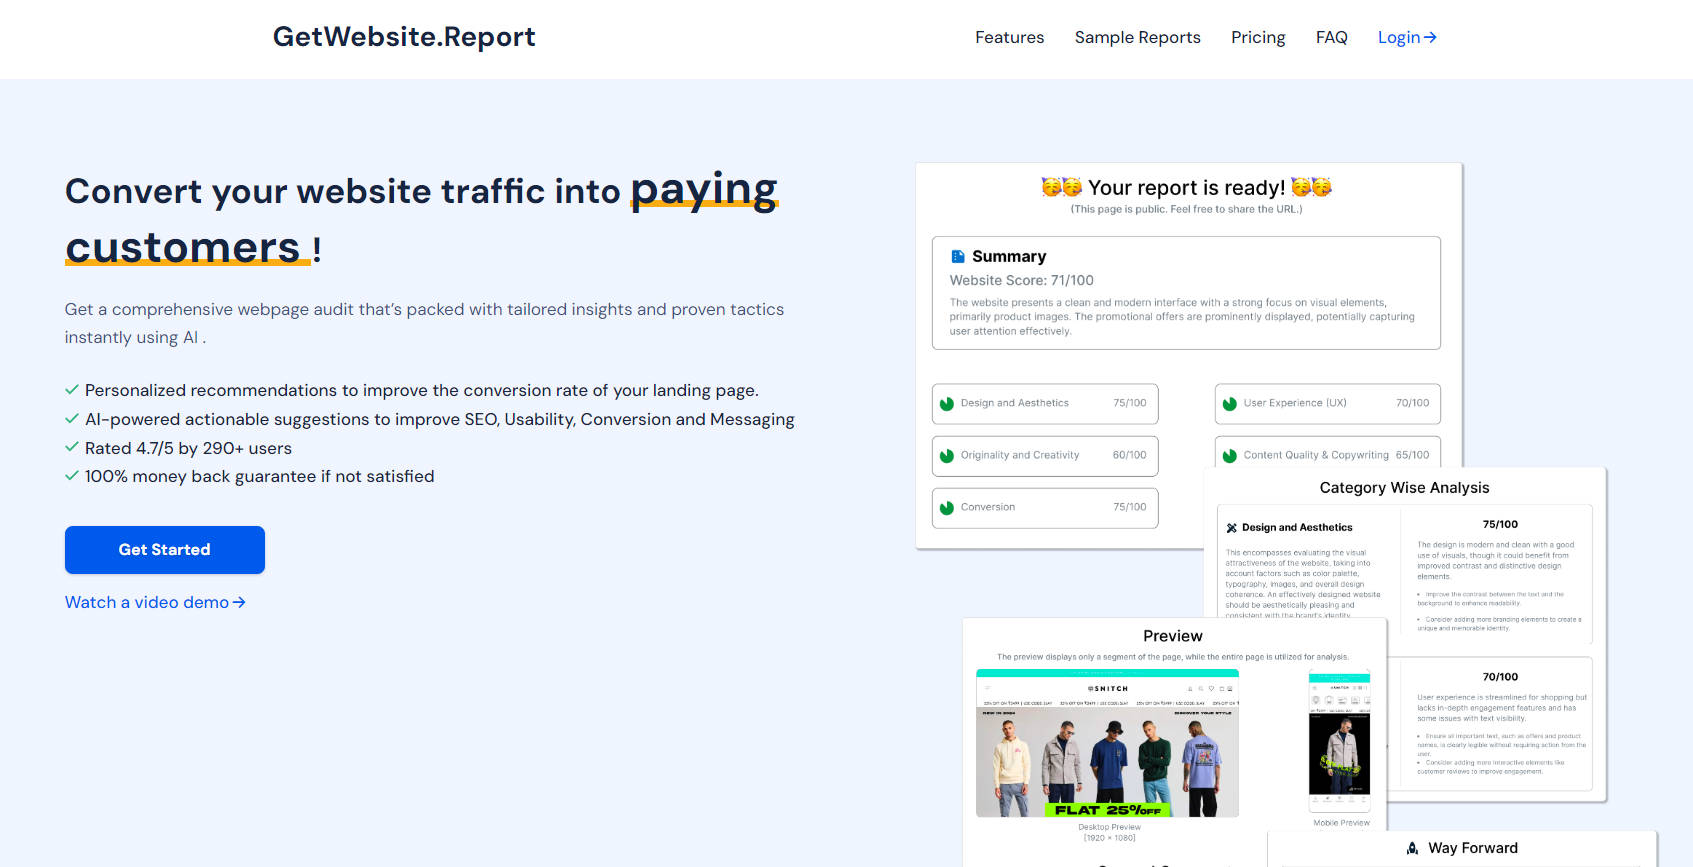Viewport: 1693px width, 867px height.
Task: Click the Design and Aesthetics tools icon in Category Wise Analysis
Action: coord(1232,528)
